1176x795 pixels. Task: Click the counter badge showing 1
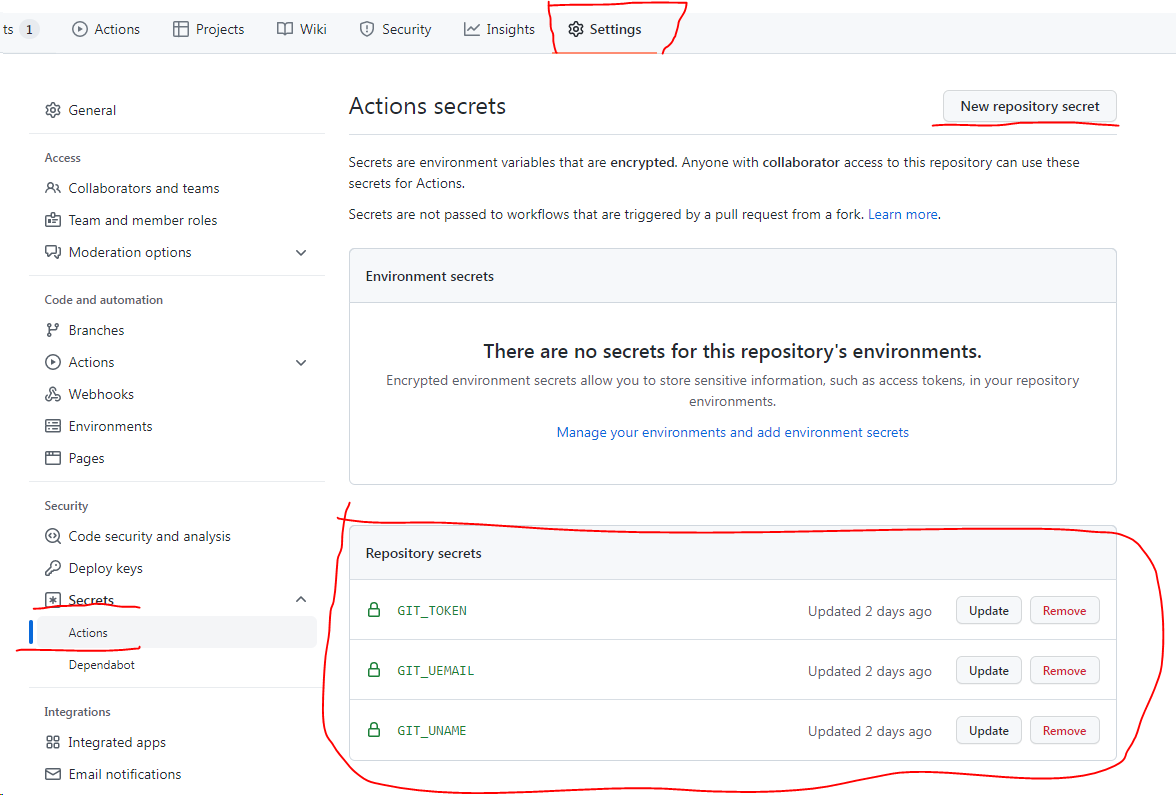point(29,29)
